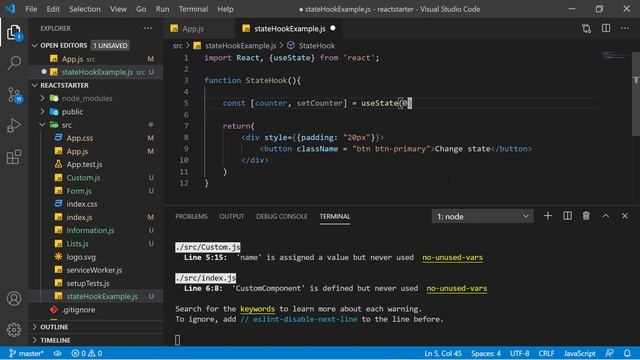
Task: Select the Terminal panel tab
Action: click(x=335, y=216)
